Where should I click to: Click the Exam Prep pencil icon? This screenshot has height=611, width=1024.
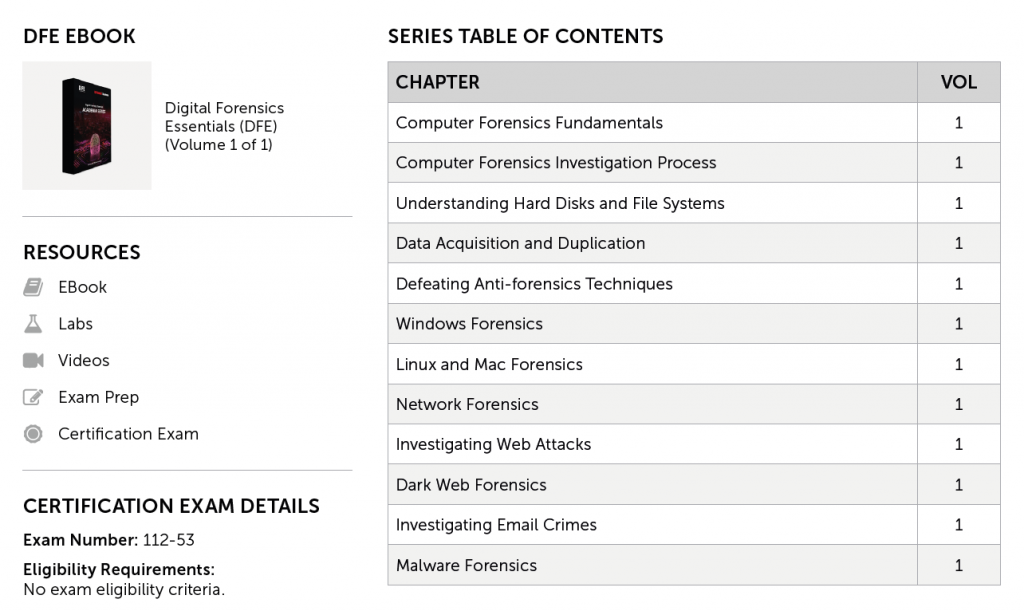(x=33, y=397)
